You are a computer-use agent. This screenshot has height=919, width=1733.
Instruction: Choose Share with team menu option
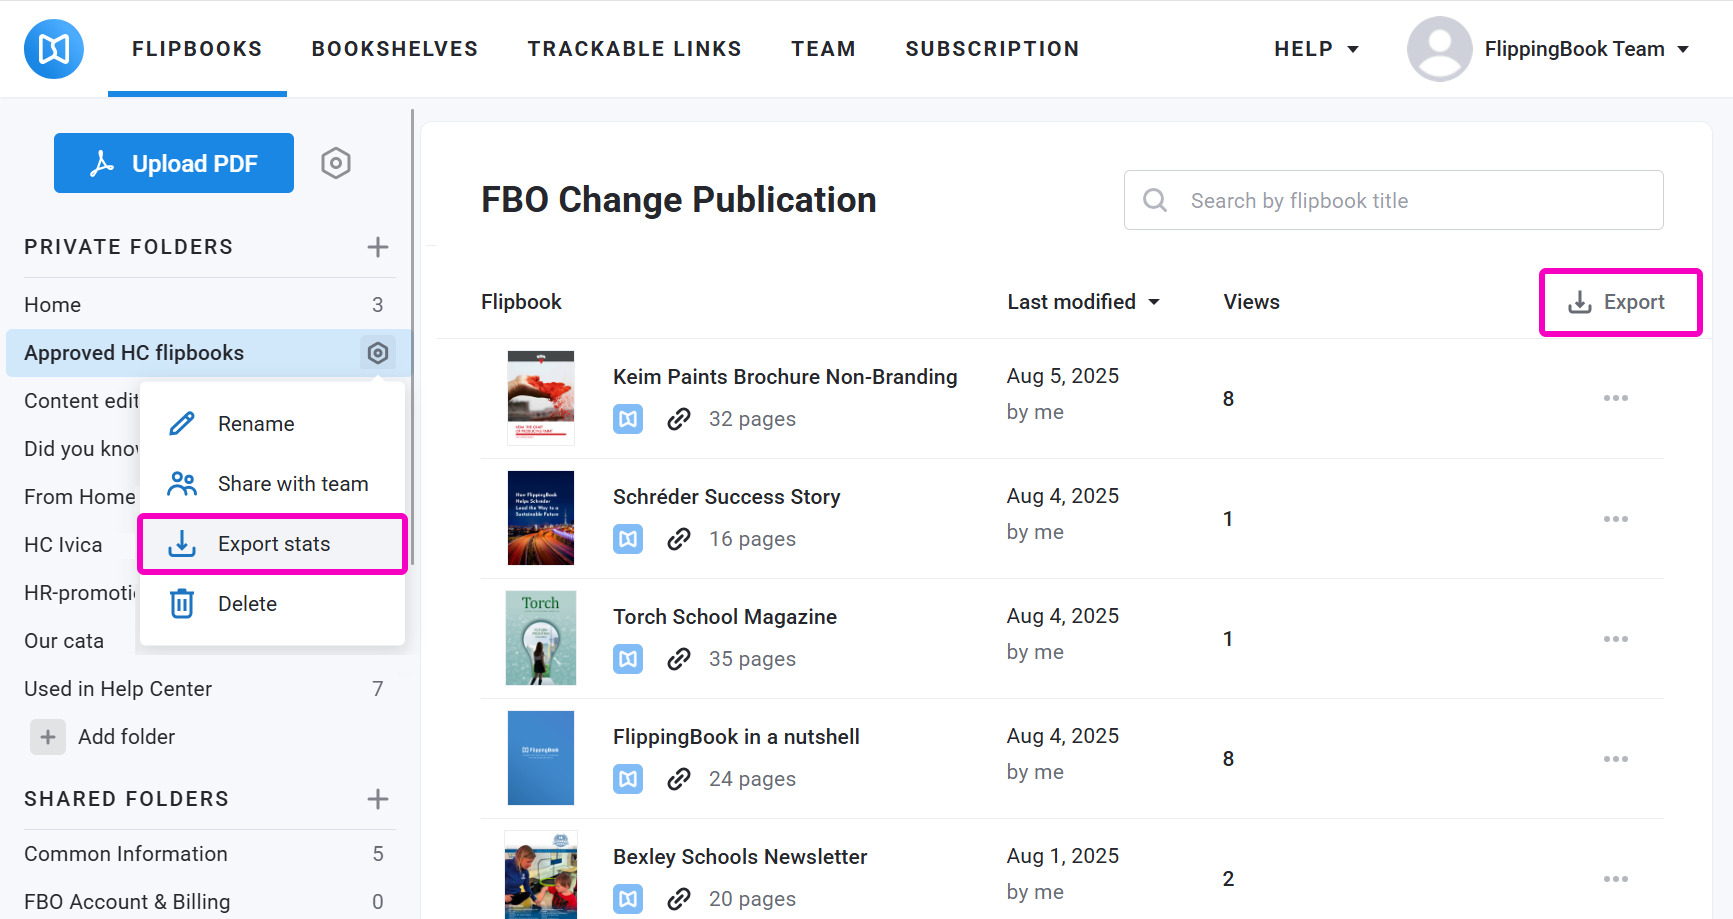click(x=292, y=484)
